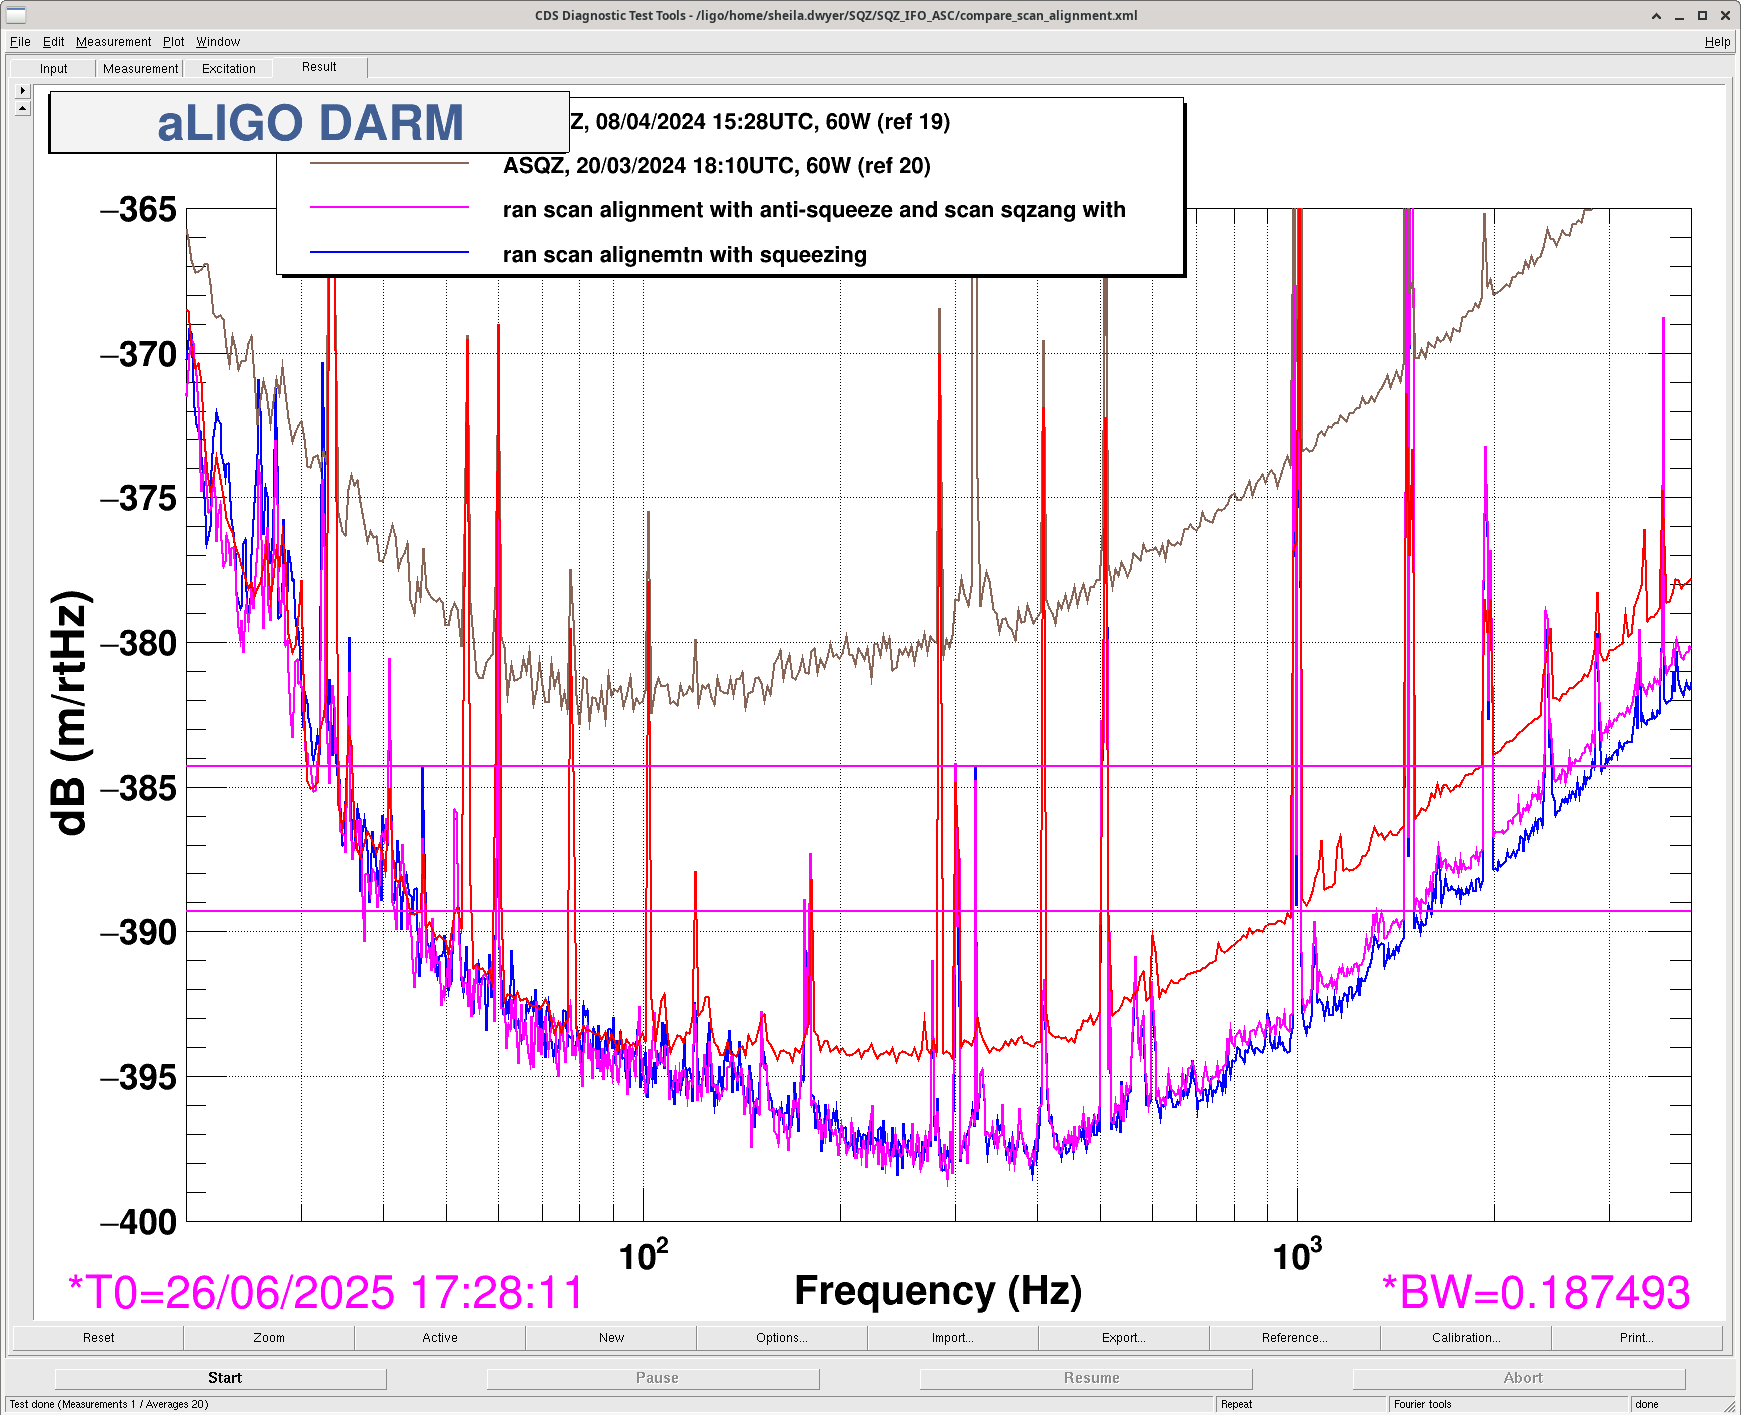Switch to the Excitation tab
Image resolution: width=1741 pixels, height=1415 pixels.
pyautogui.click(x=228, y=69)
